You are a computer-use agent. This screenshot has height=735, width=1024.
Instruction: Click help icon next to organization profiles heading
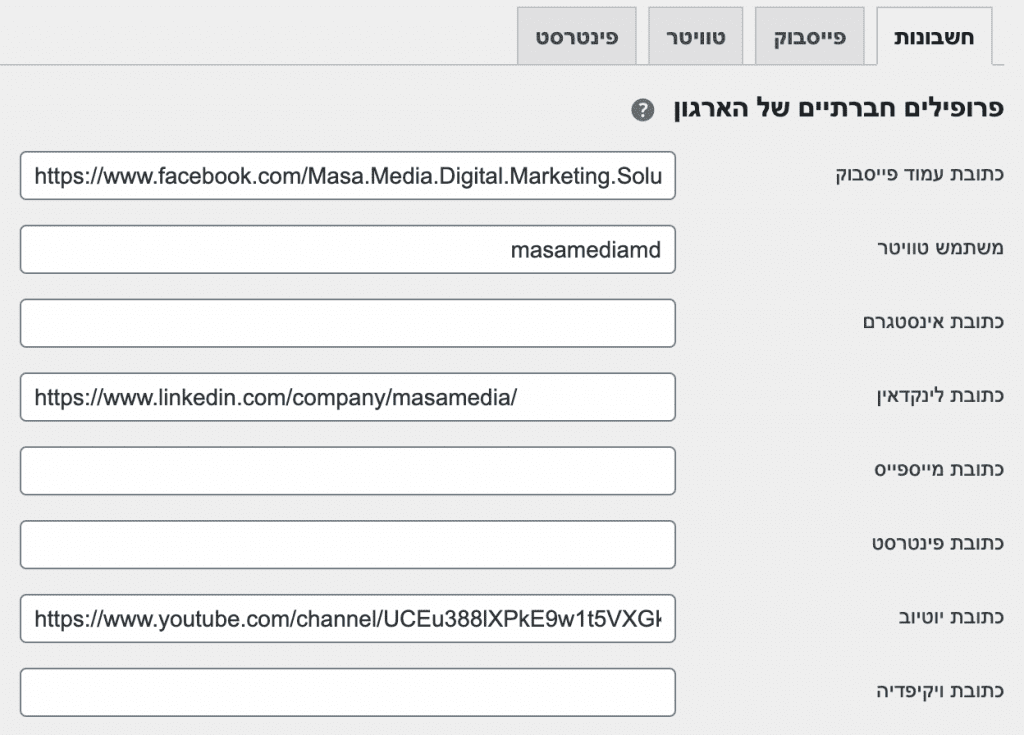point(643,110)
